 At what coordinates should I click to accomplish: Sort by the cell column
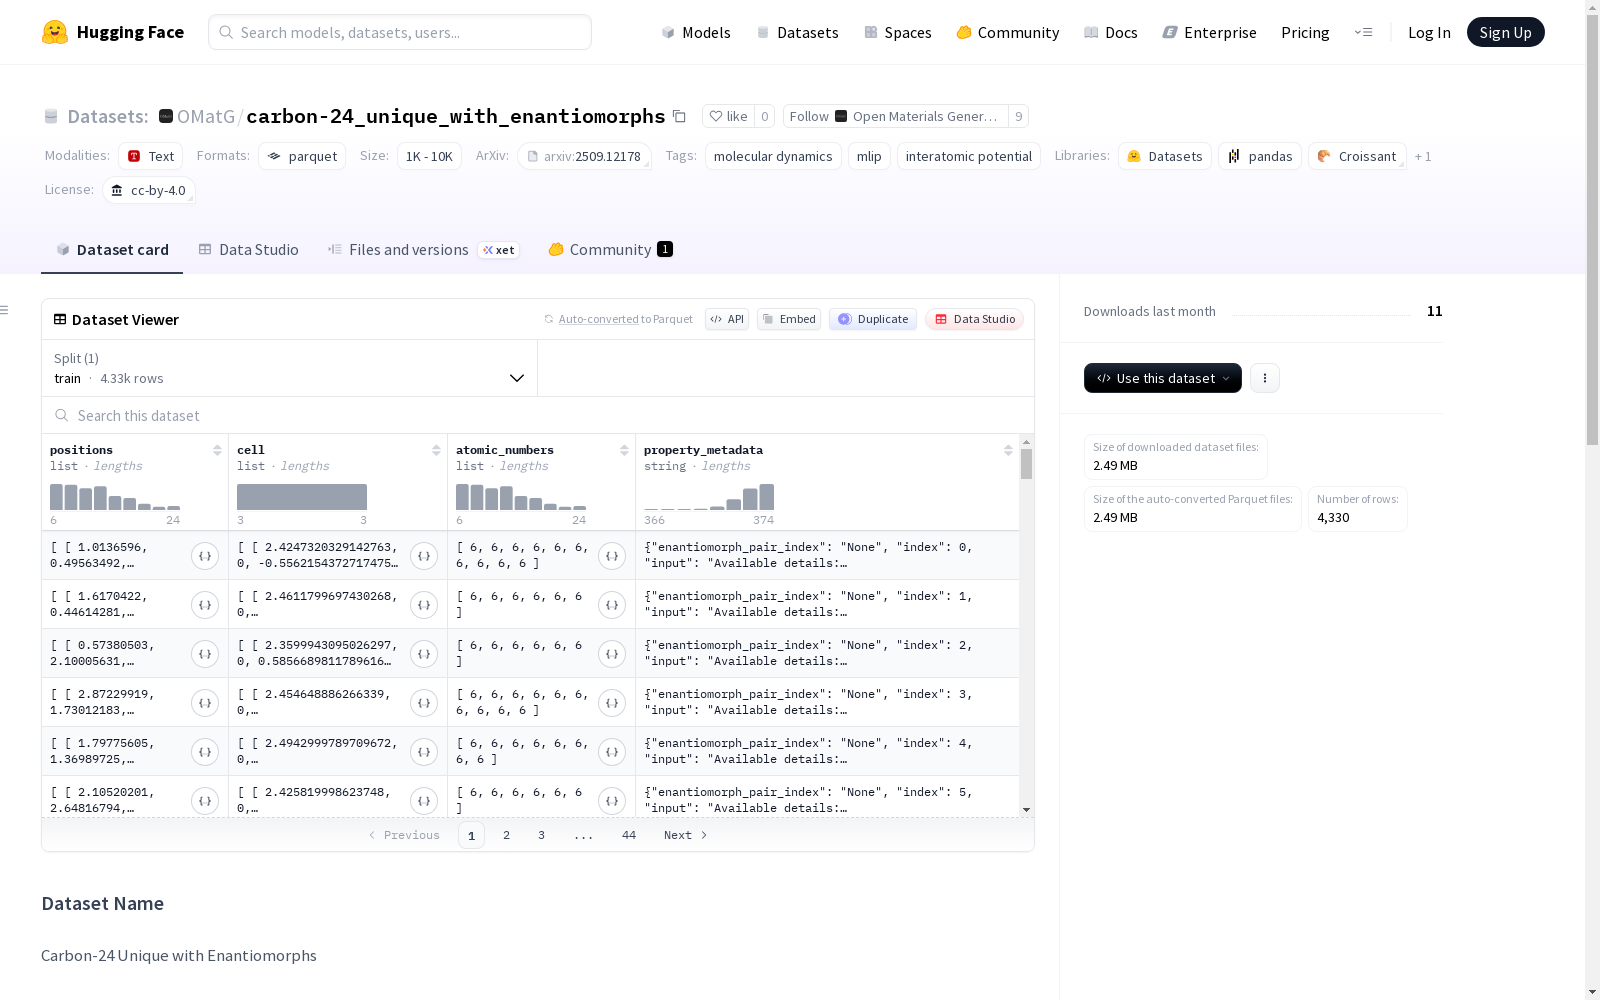[x=436, y=450]
